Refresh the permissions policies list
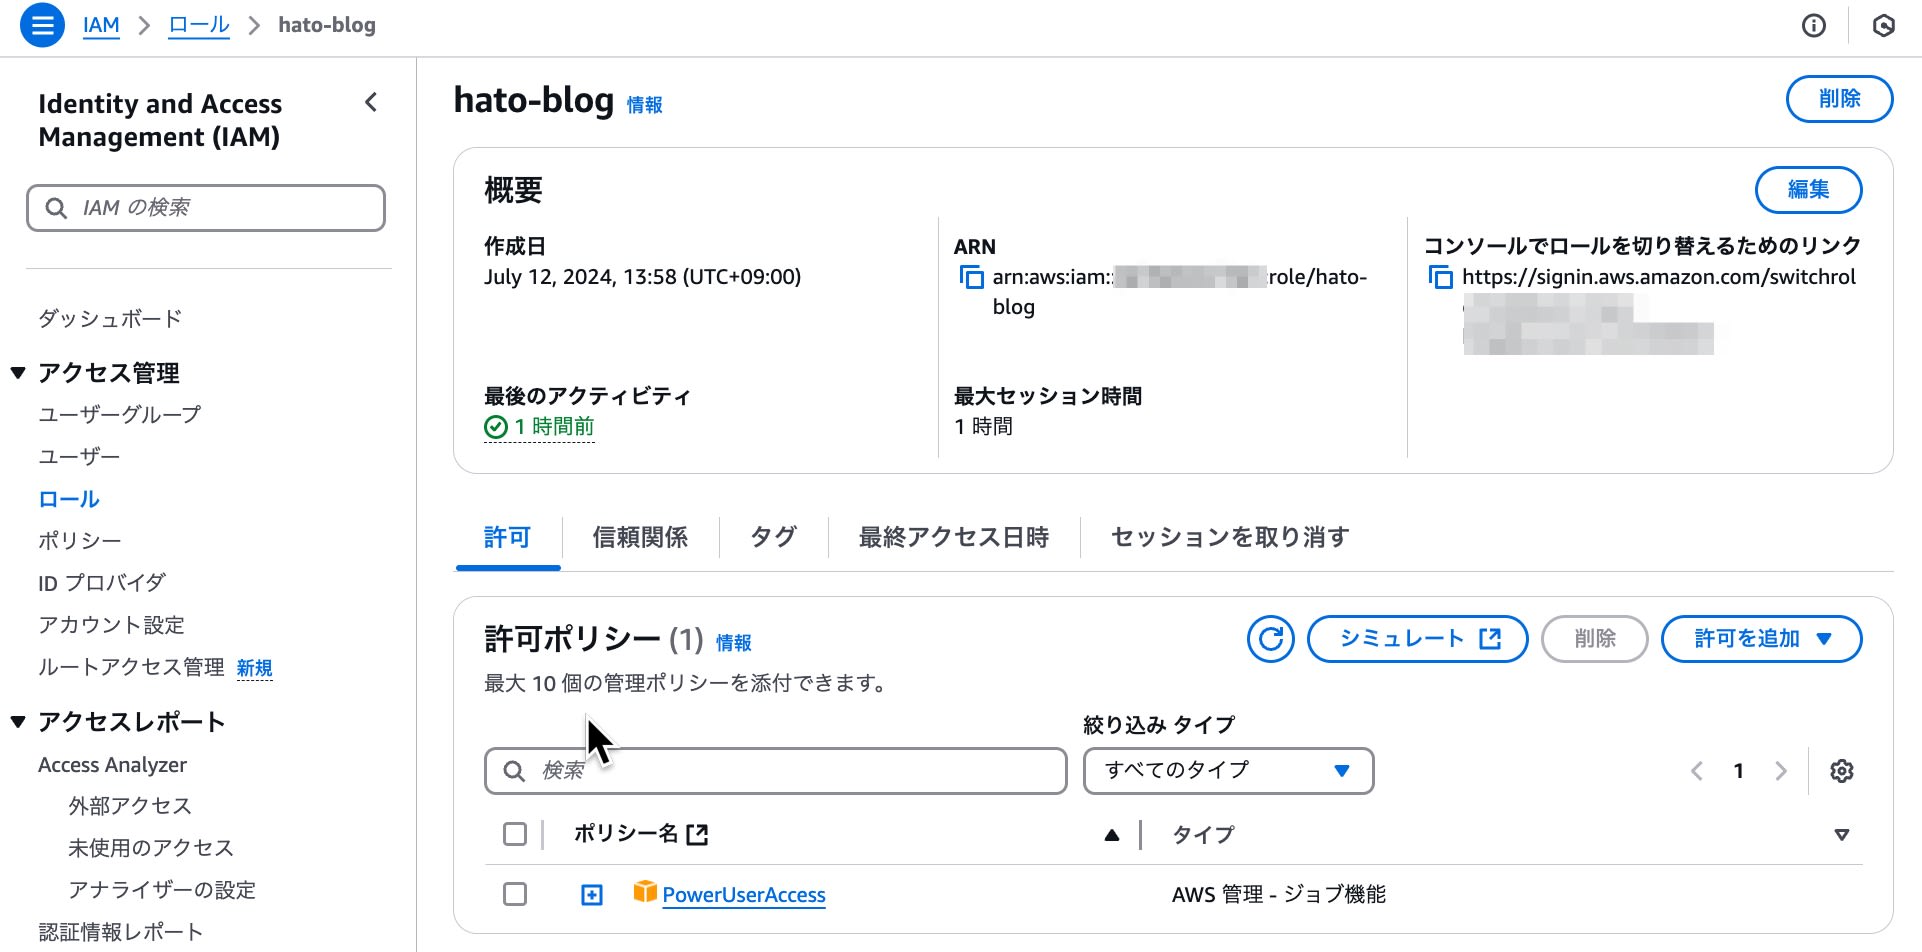The height and width of the screenshot is (952, 1922). [x=1270, y=639]
